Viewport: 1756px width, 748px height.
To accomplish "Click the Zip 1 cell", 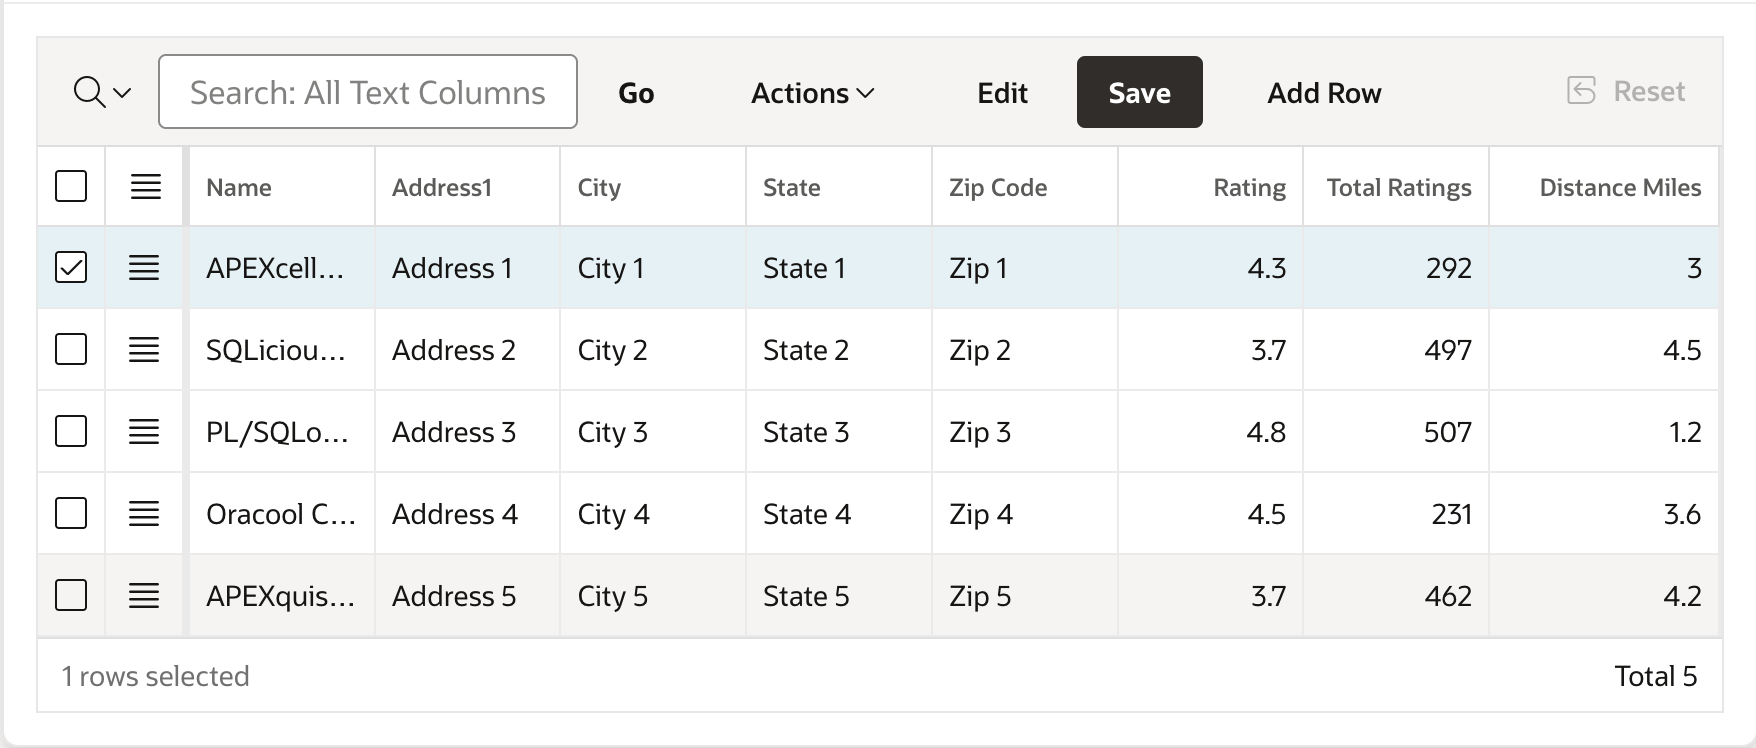I will [1025, 268].
